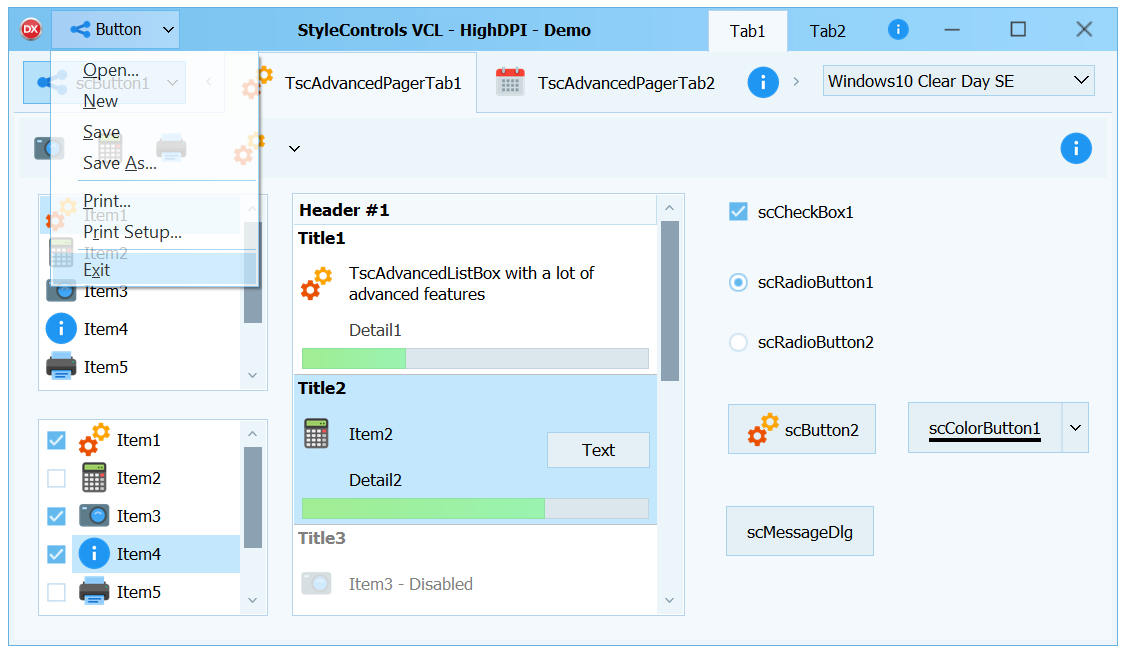
Task: Switch to Tab2 in the title bar
Action: (828, 31)
